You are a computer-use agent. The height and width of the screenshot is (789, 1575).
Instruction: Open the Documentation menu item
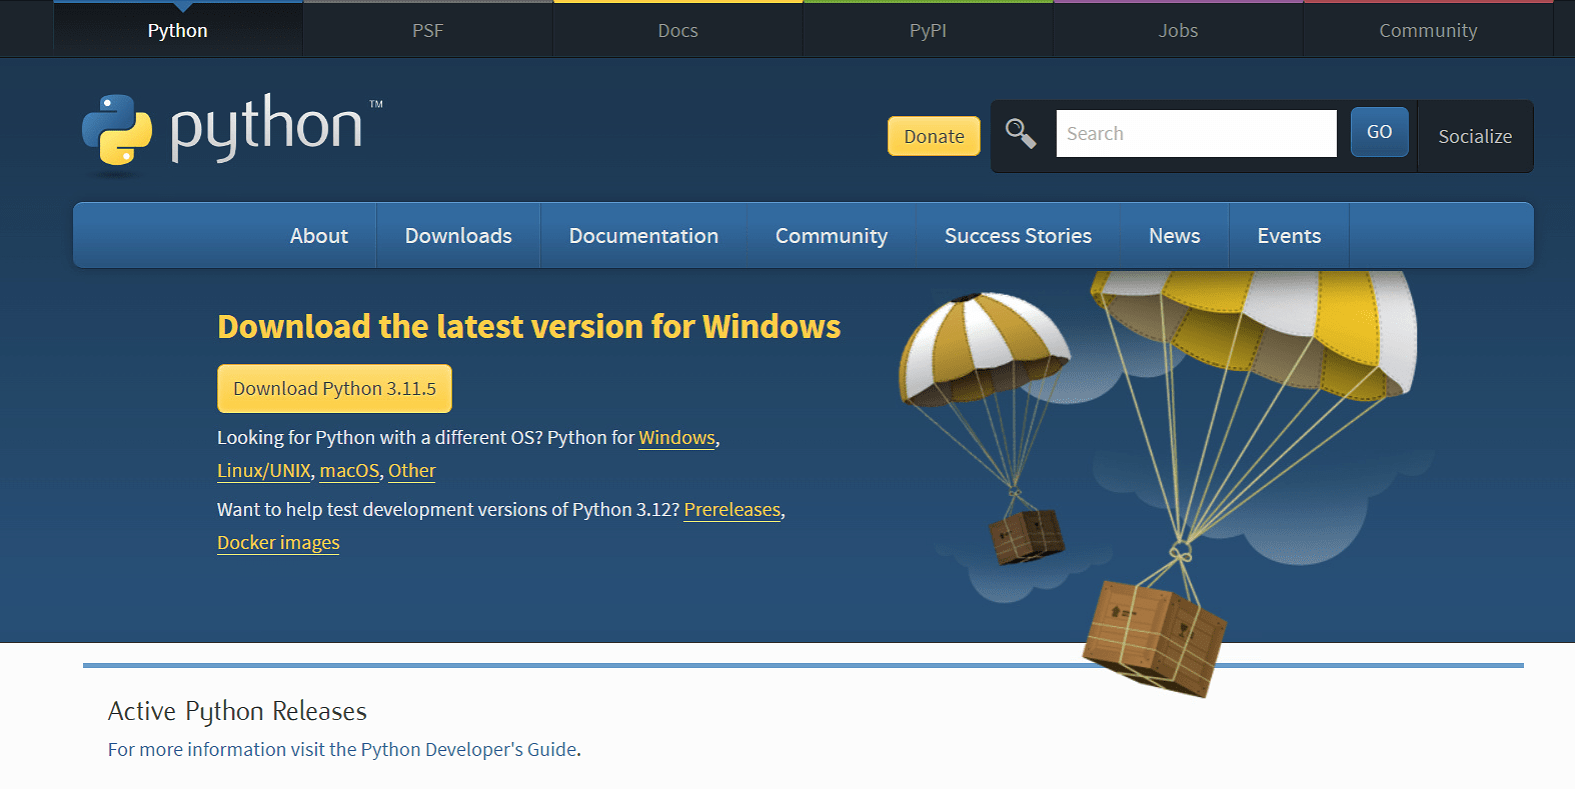click(x=643, y=236)
